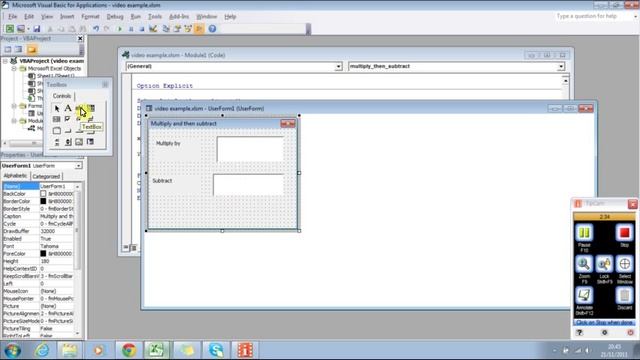Undo the last action in toolbar
Screen dimensions: 640x360
point(96,29)
